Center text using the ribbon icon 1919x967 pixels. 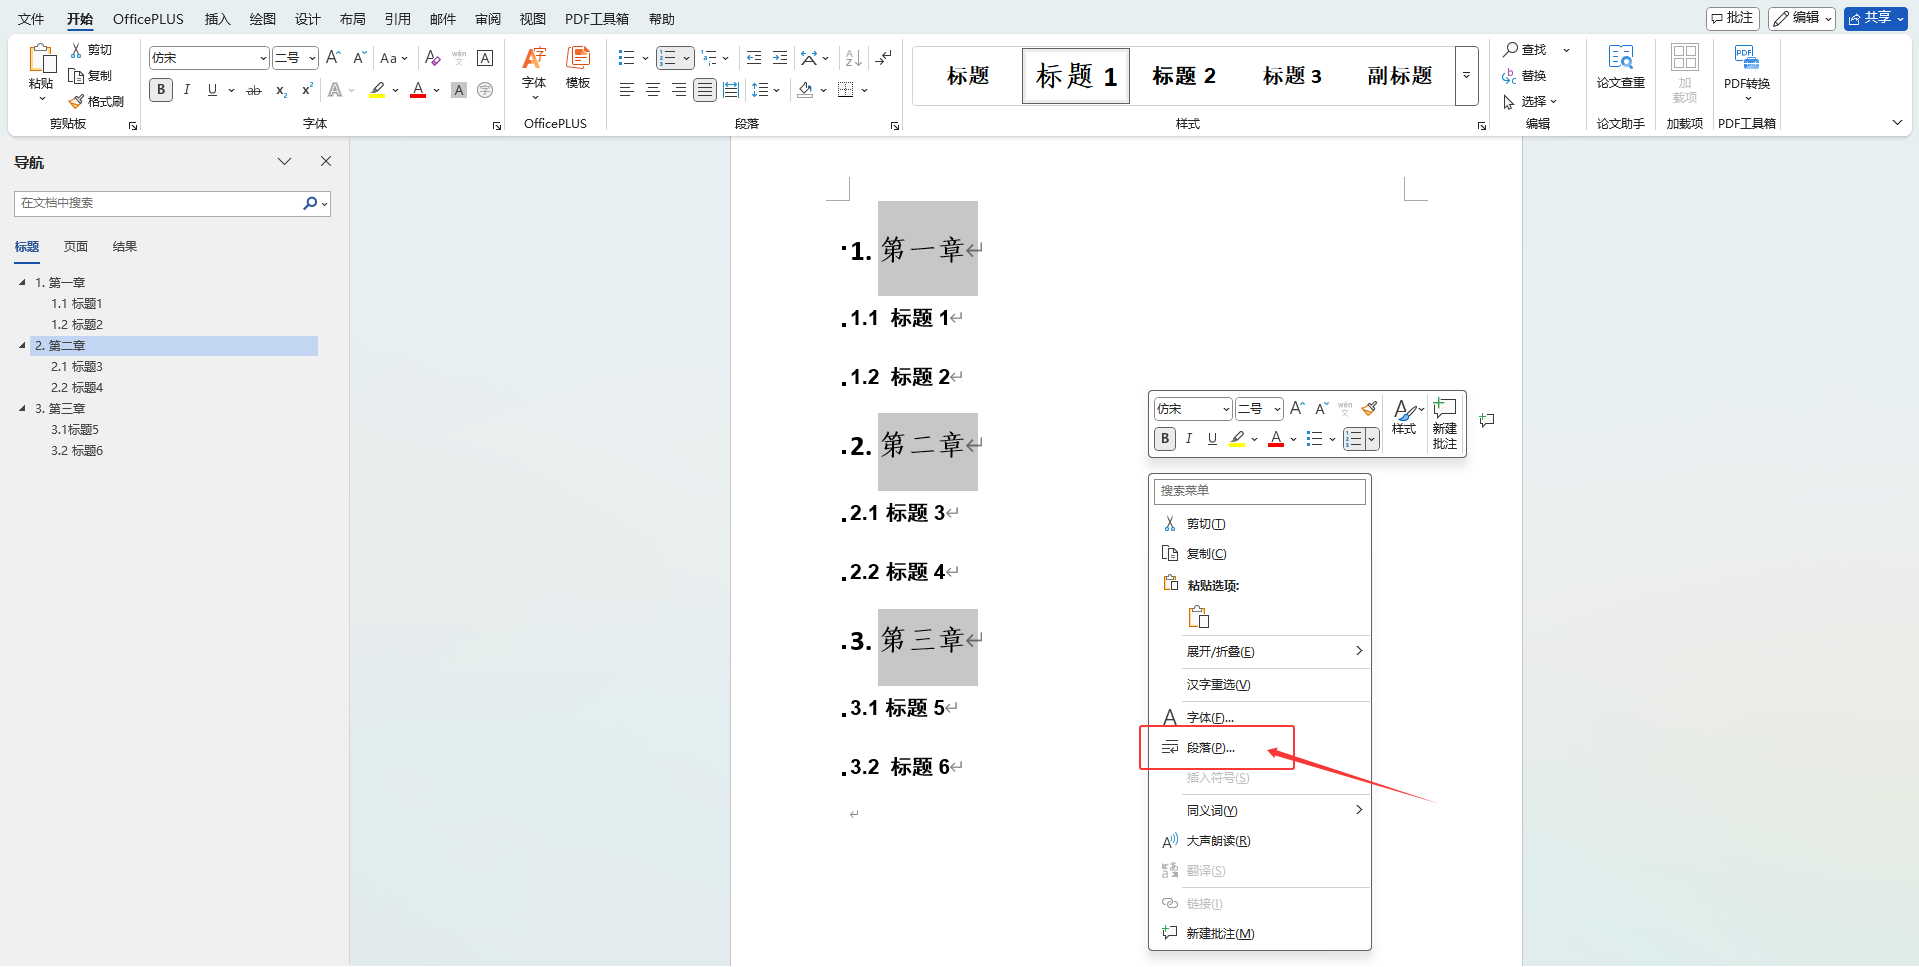point(653,90)
